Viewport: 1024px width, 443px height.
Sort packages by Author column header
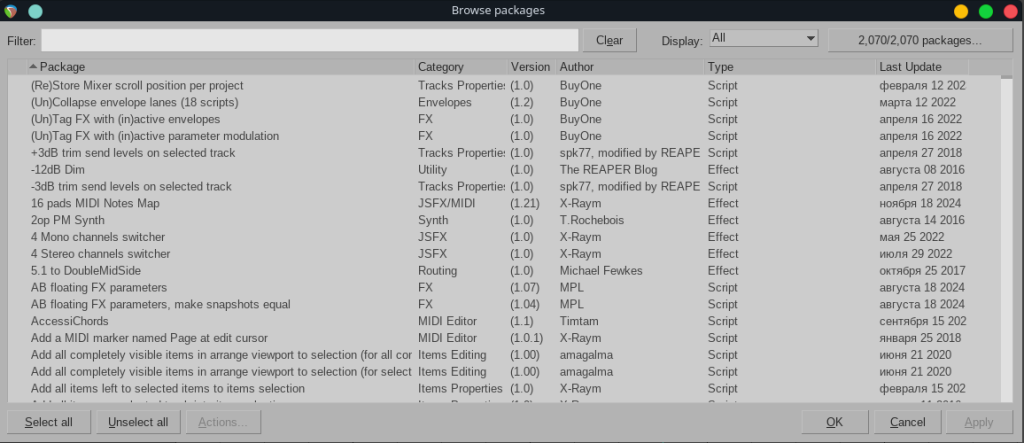(629, 67)
